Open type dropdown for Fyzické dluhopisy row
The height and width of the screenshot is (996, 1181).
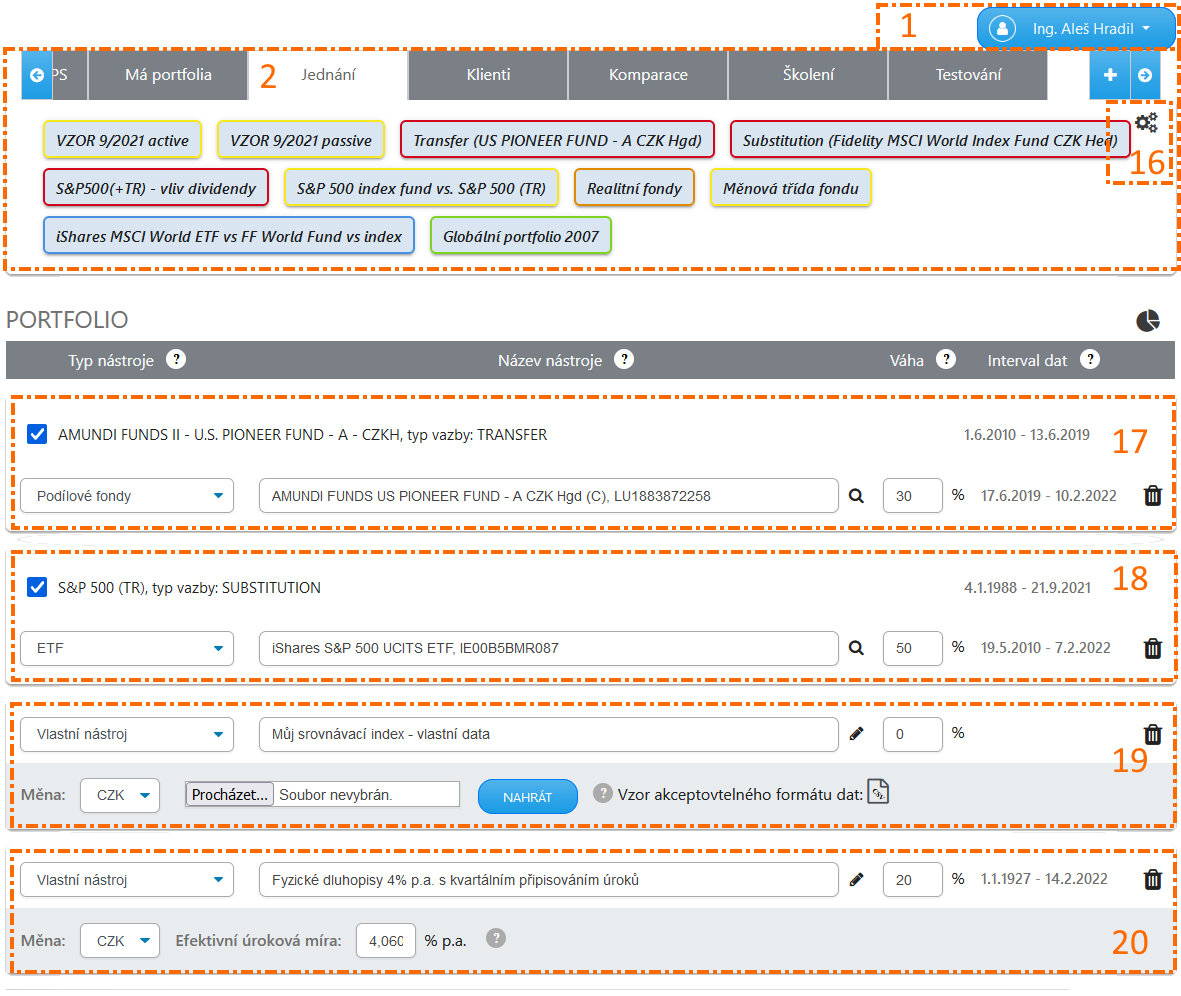(x=127, y=879)
